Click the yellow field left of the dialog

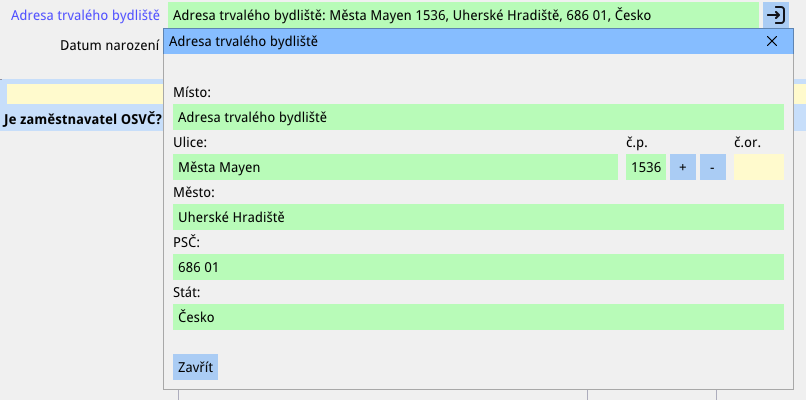click(84, 93)
